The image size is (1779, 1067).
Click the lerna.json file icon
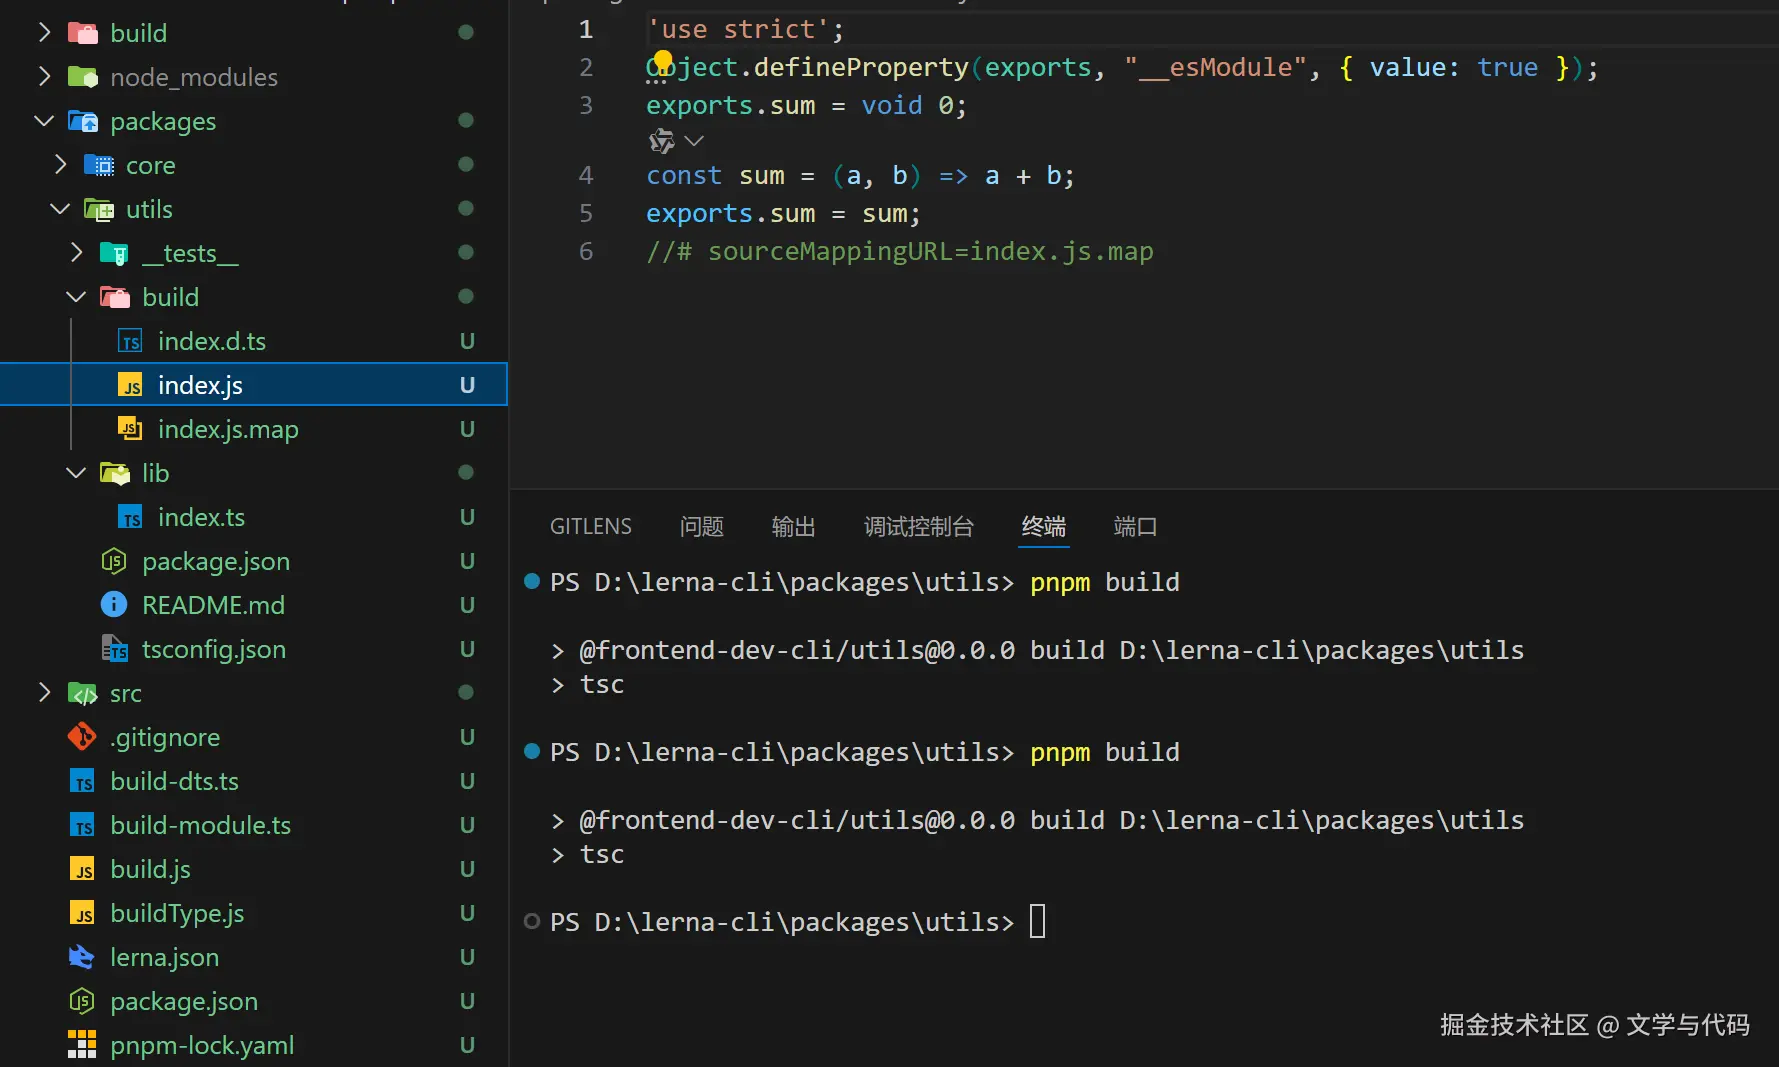coord(82,957)
